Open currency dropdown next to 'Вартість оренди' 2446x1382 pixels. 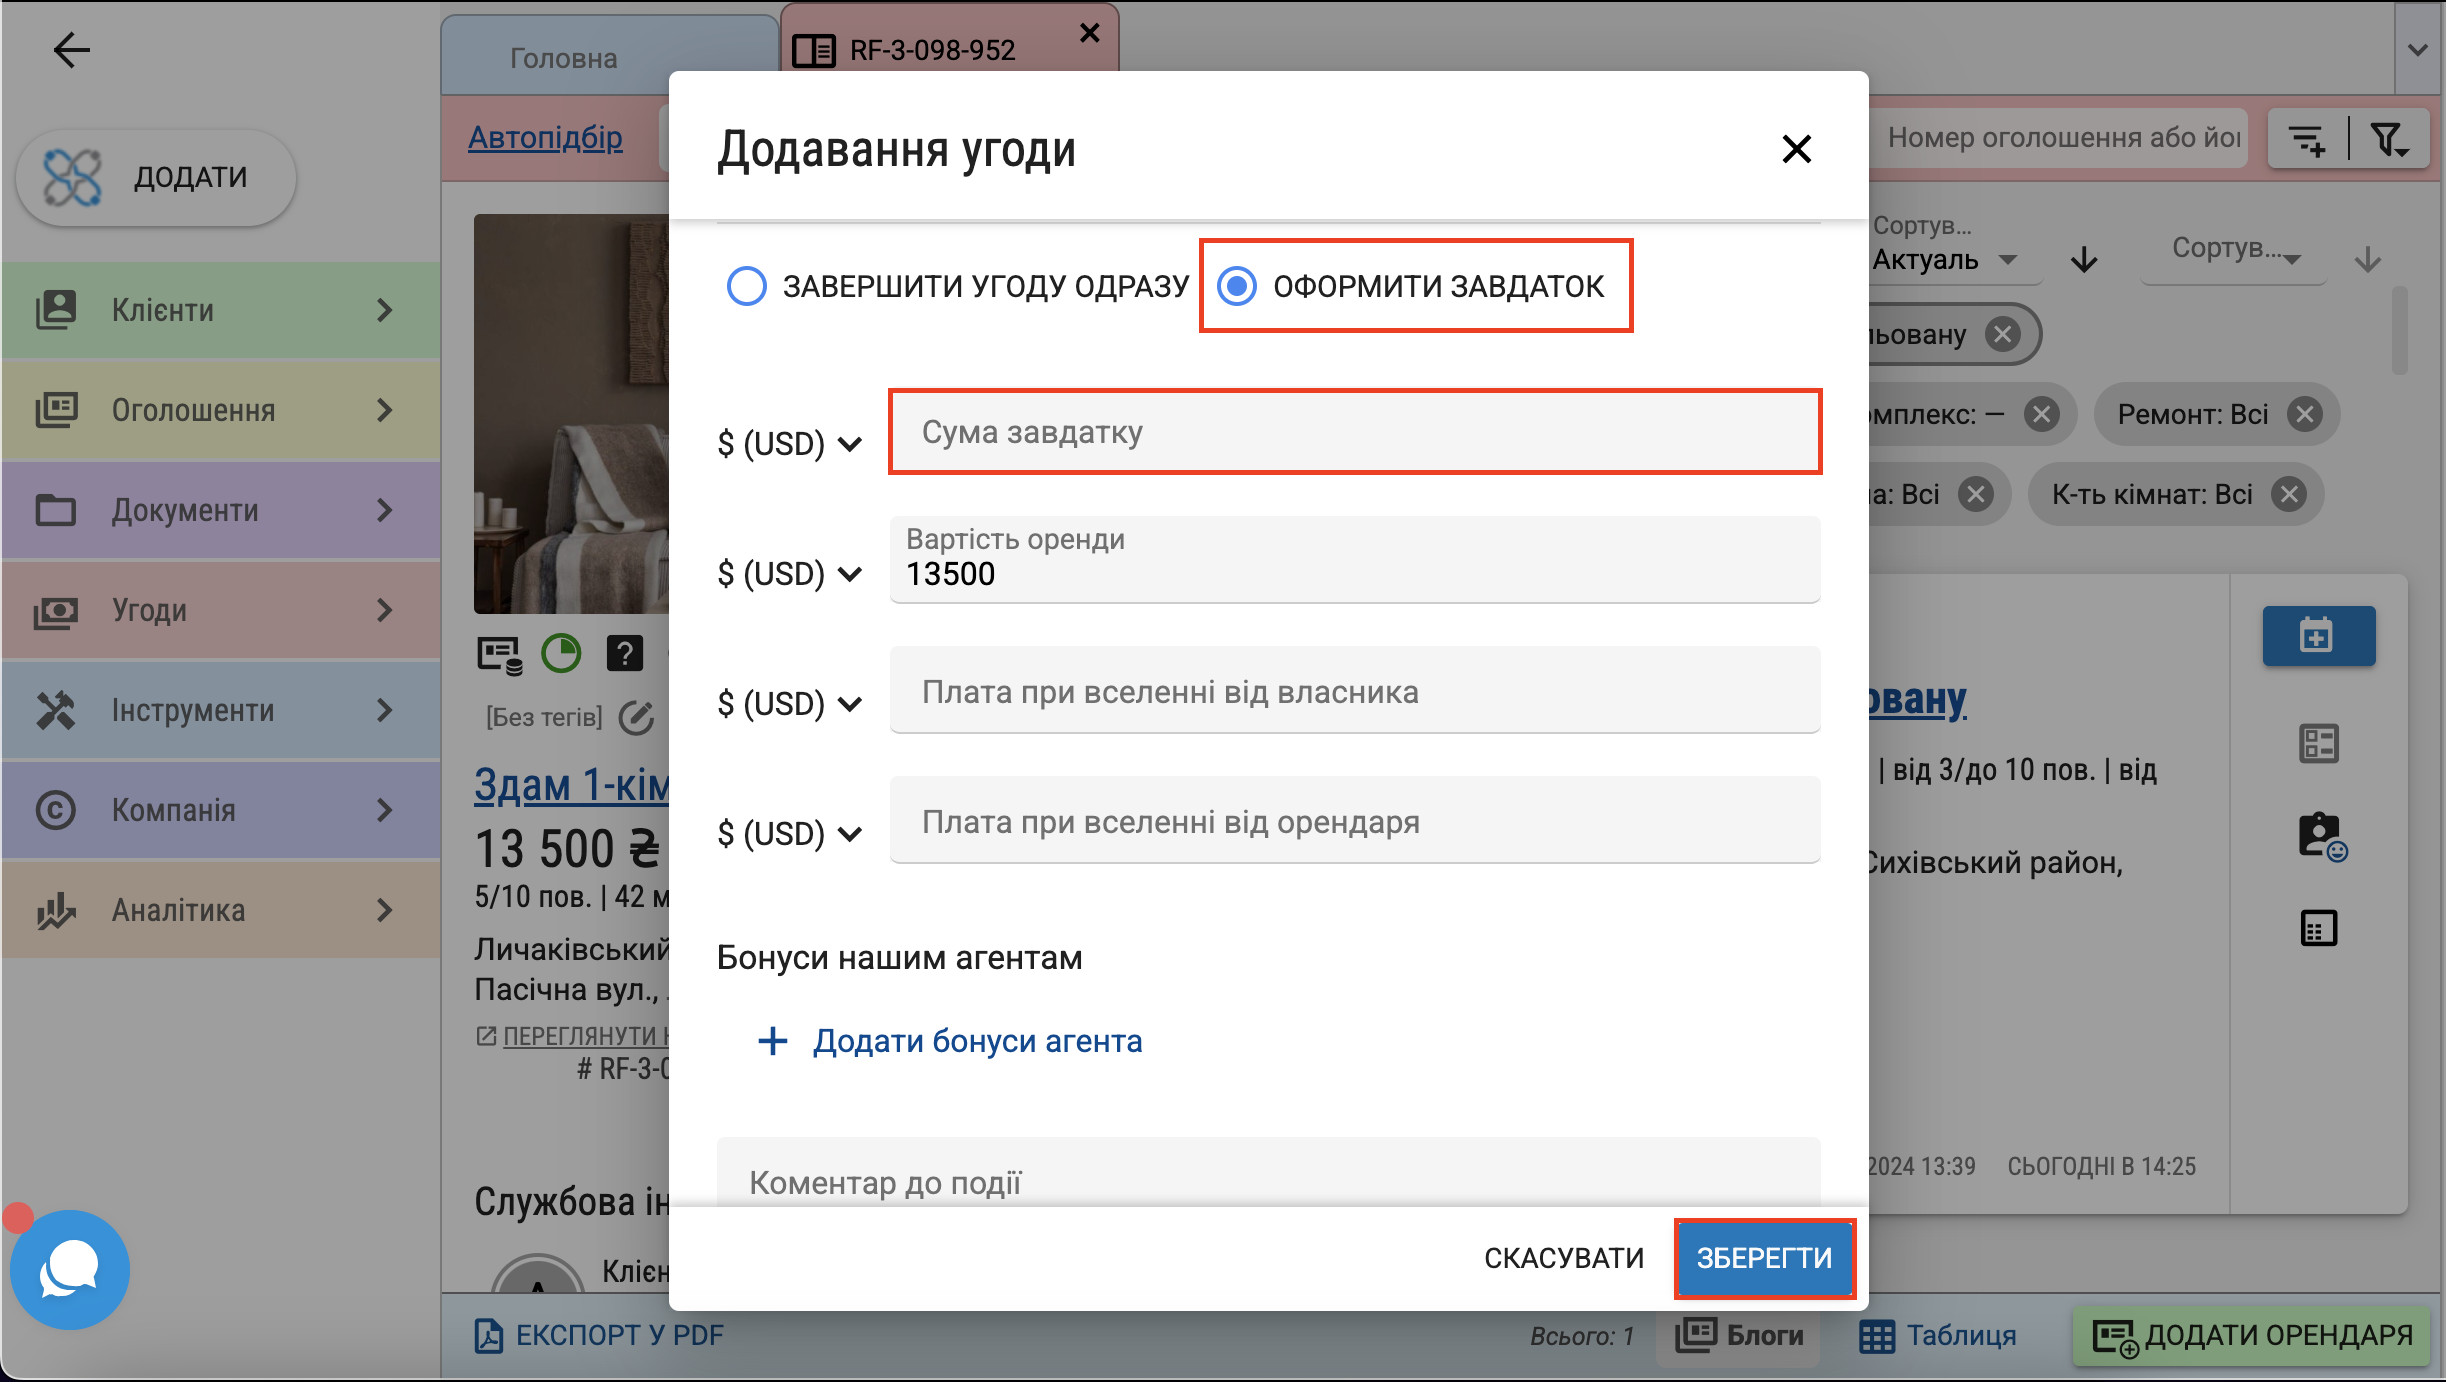click(x=789, y=573)
